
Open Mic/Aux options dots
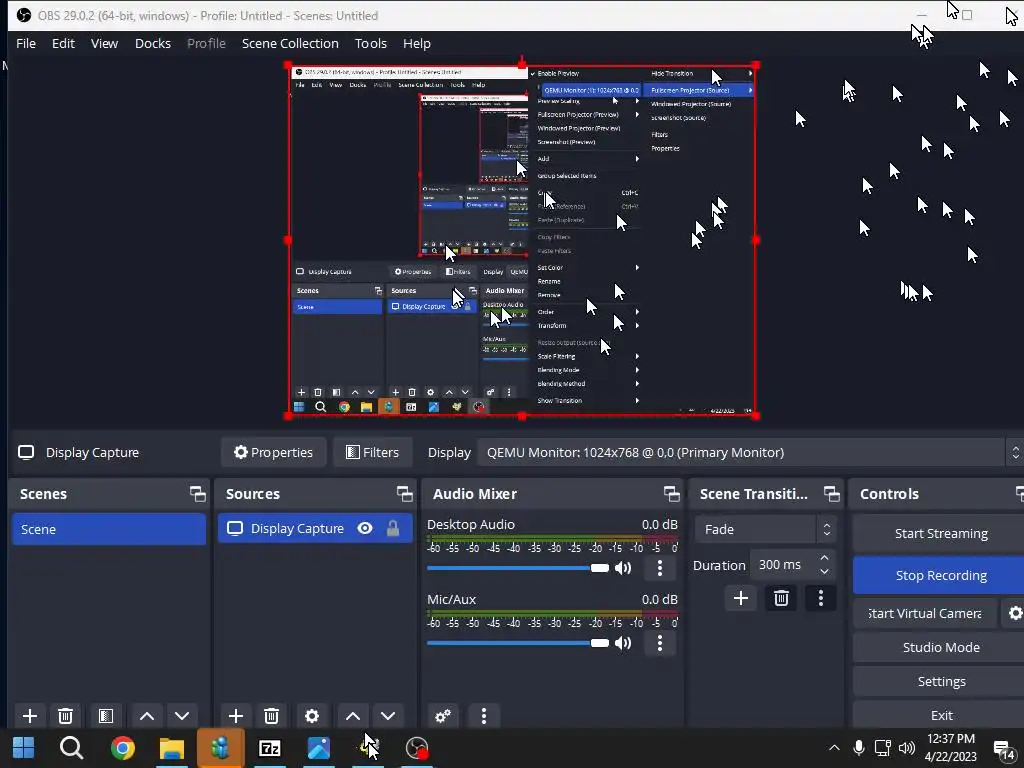[x=660, y=643]
